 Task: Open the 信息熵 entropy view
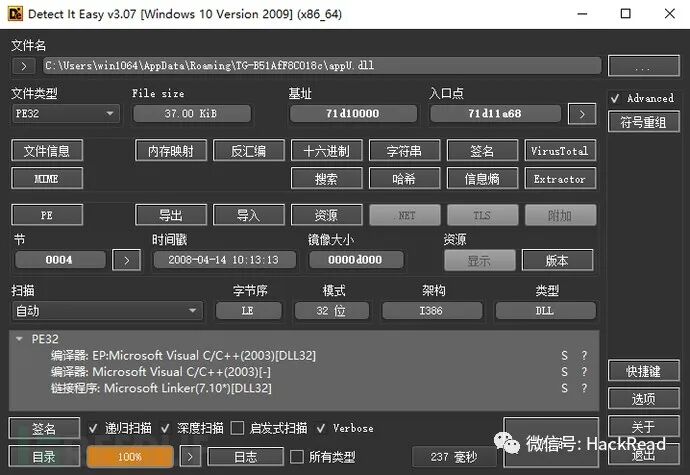pyautogui.click(x=482, y=179)
